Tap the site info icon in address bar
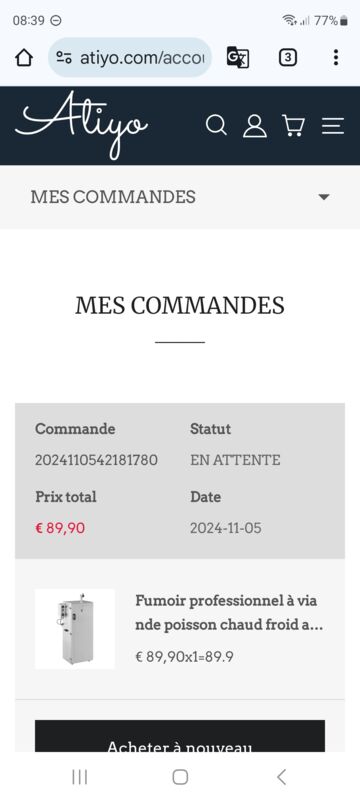360x800 pixels. [x=64, y=58]
